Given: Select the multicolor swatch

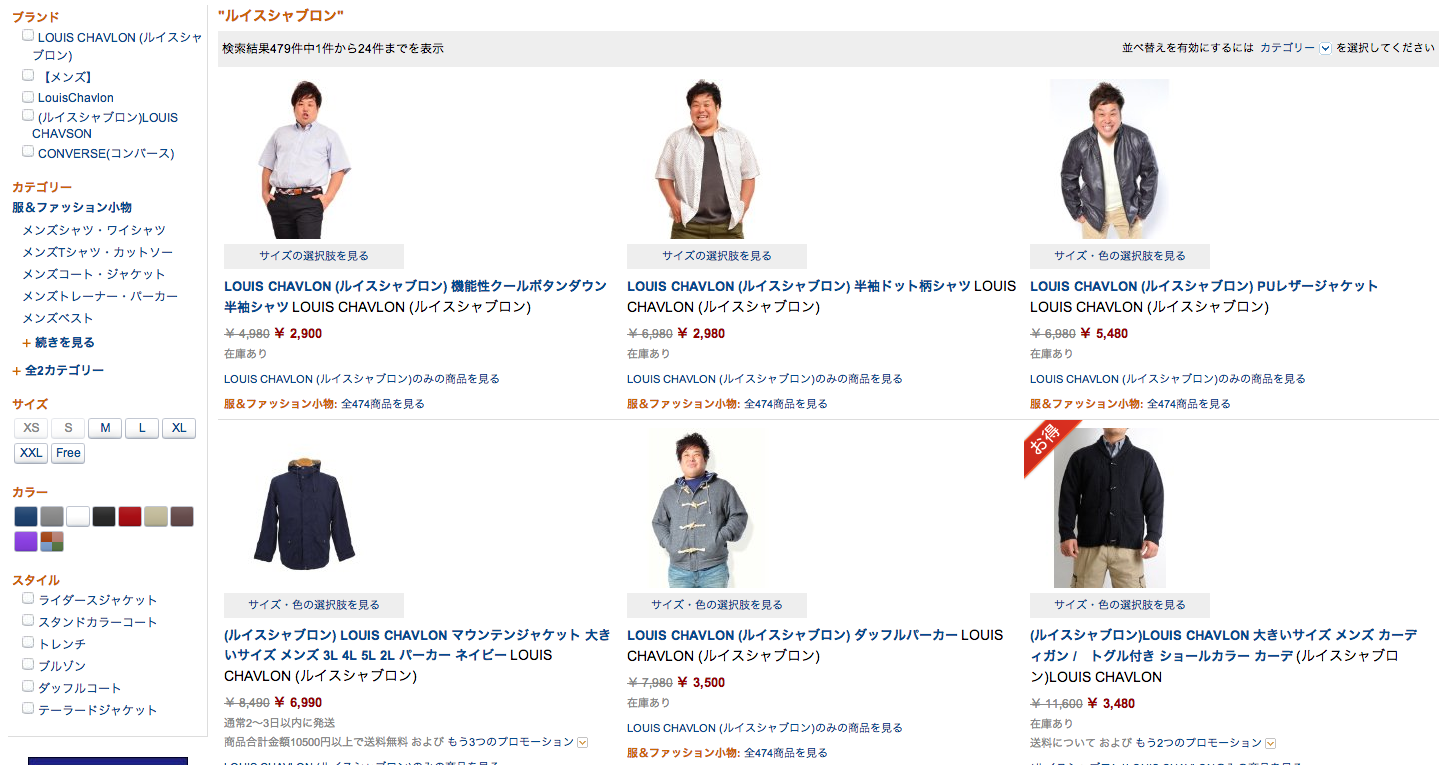Looking at the screenshot, I should coord(52,542).
